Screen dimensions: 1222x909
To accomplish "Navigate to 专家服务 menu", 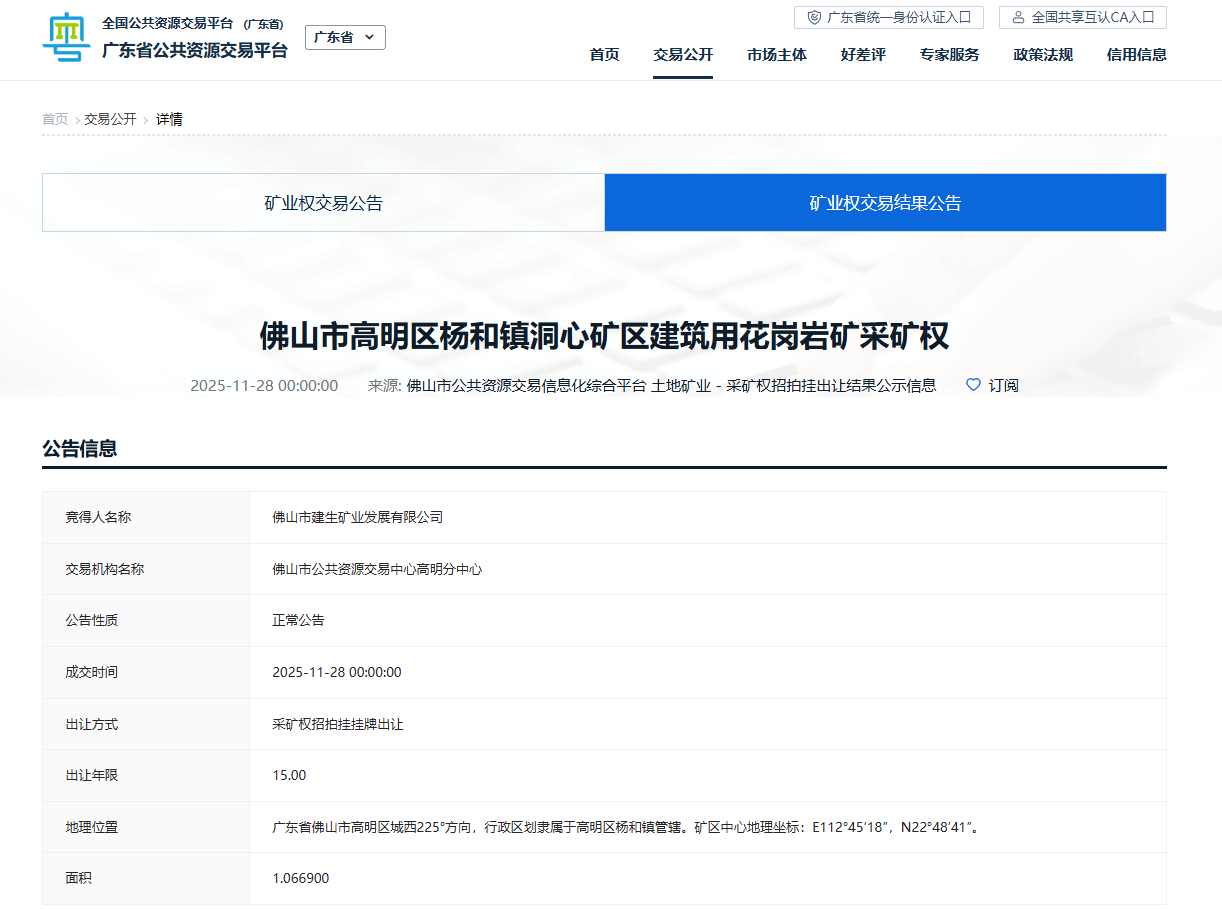I will 949,55.
